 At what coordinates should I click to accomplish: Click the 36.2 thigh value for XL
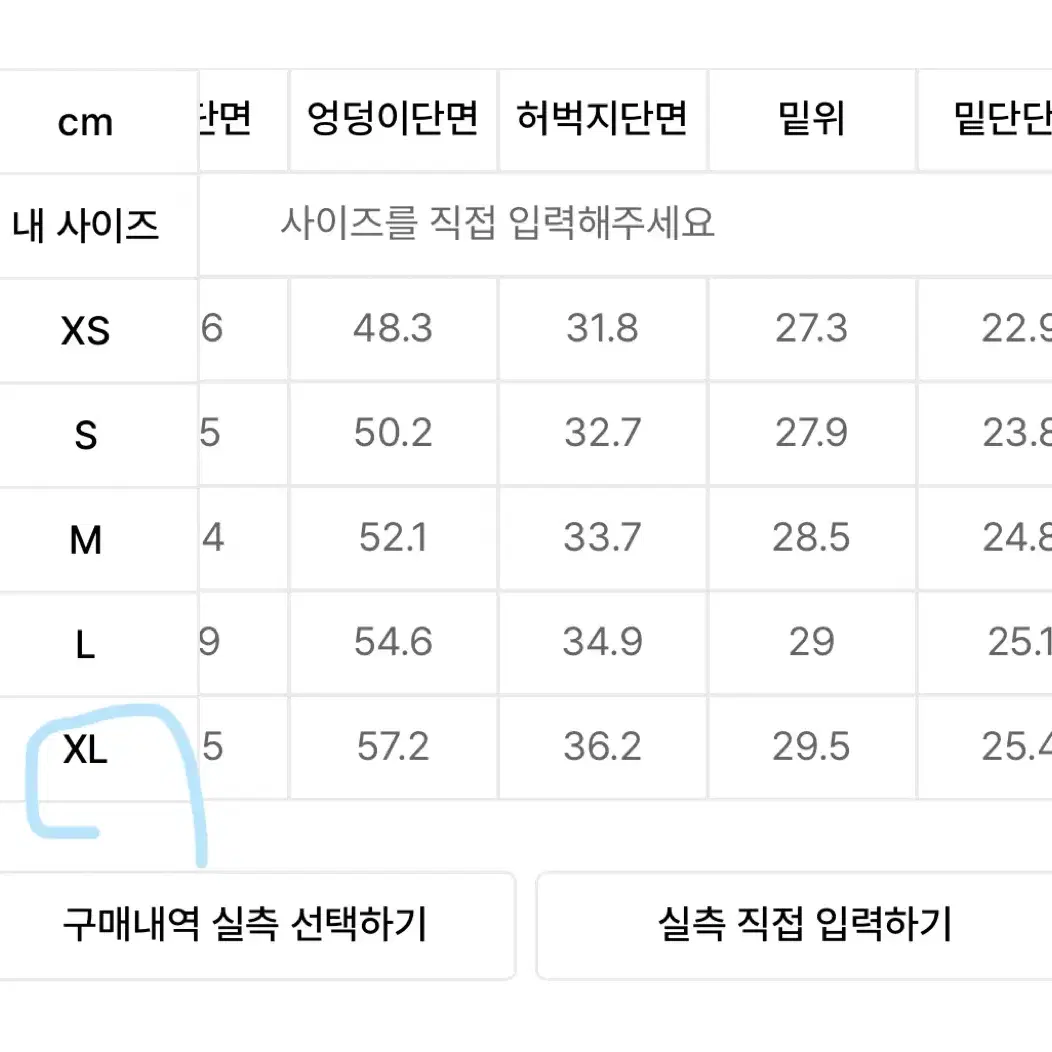602,747
